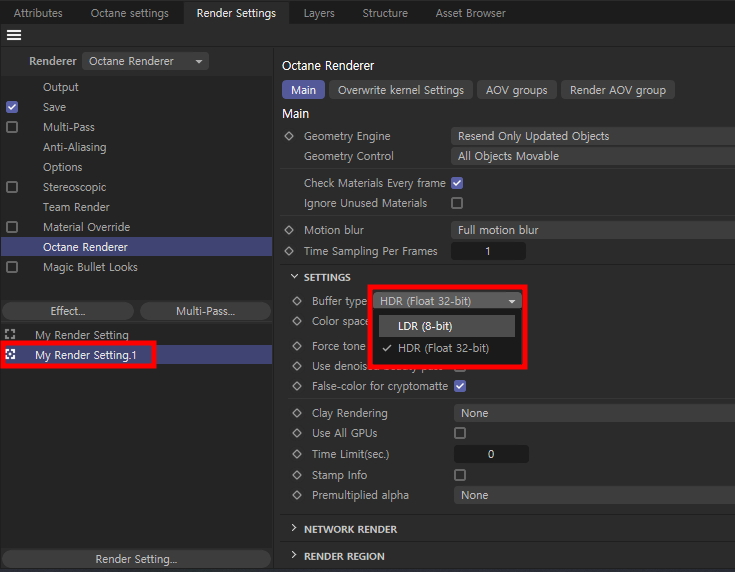Click the Time Limit(sec.) value field
Image resolution: width=735 pixels, height=572 pixels.
[x=491, y=454]
